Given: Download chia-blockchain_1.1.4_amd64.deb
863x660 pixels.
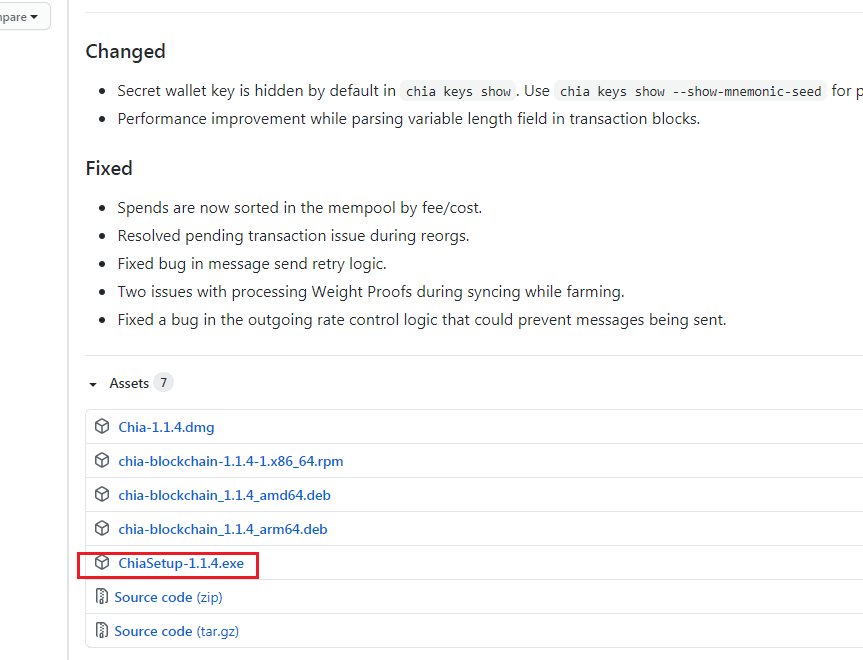Looking at the screenshot, I should pos(225,495).
